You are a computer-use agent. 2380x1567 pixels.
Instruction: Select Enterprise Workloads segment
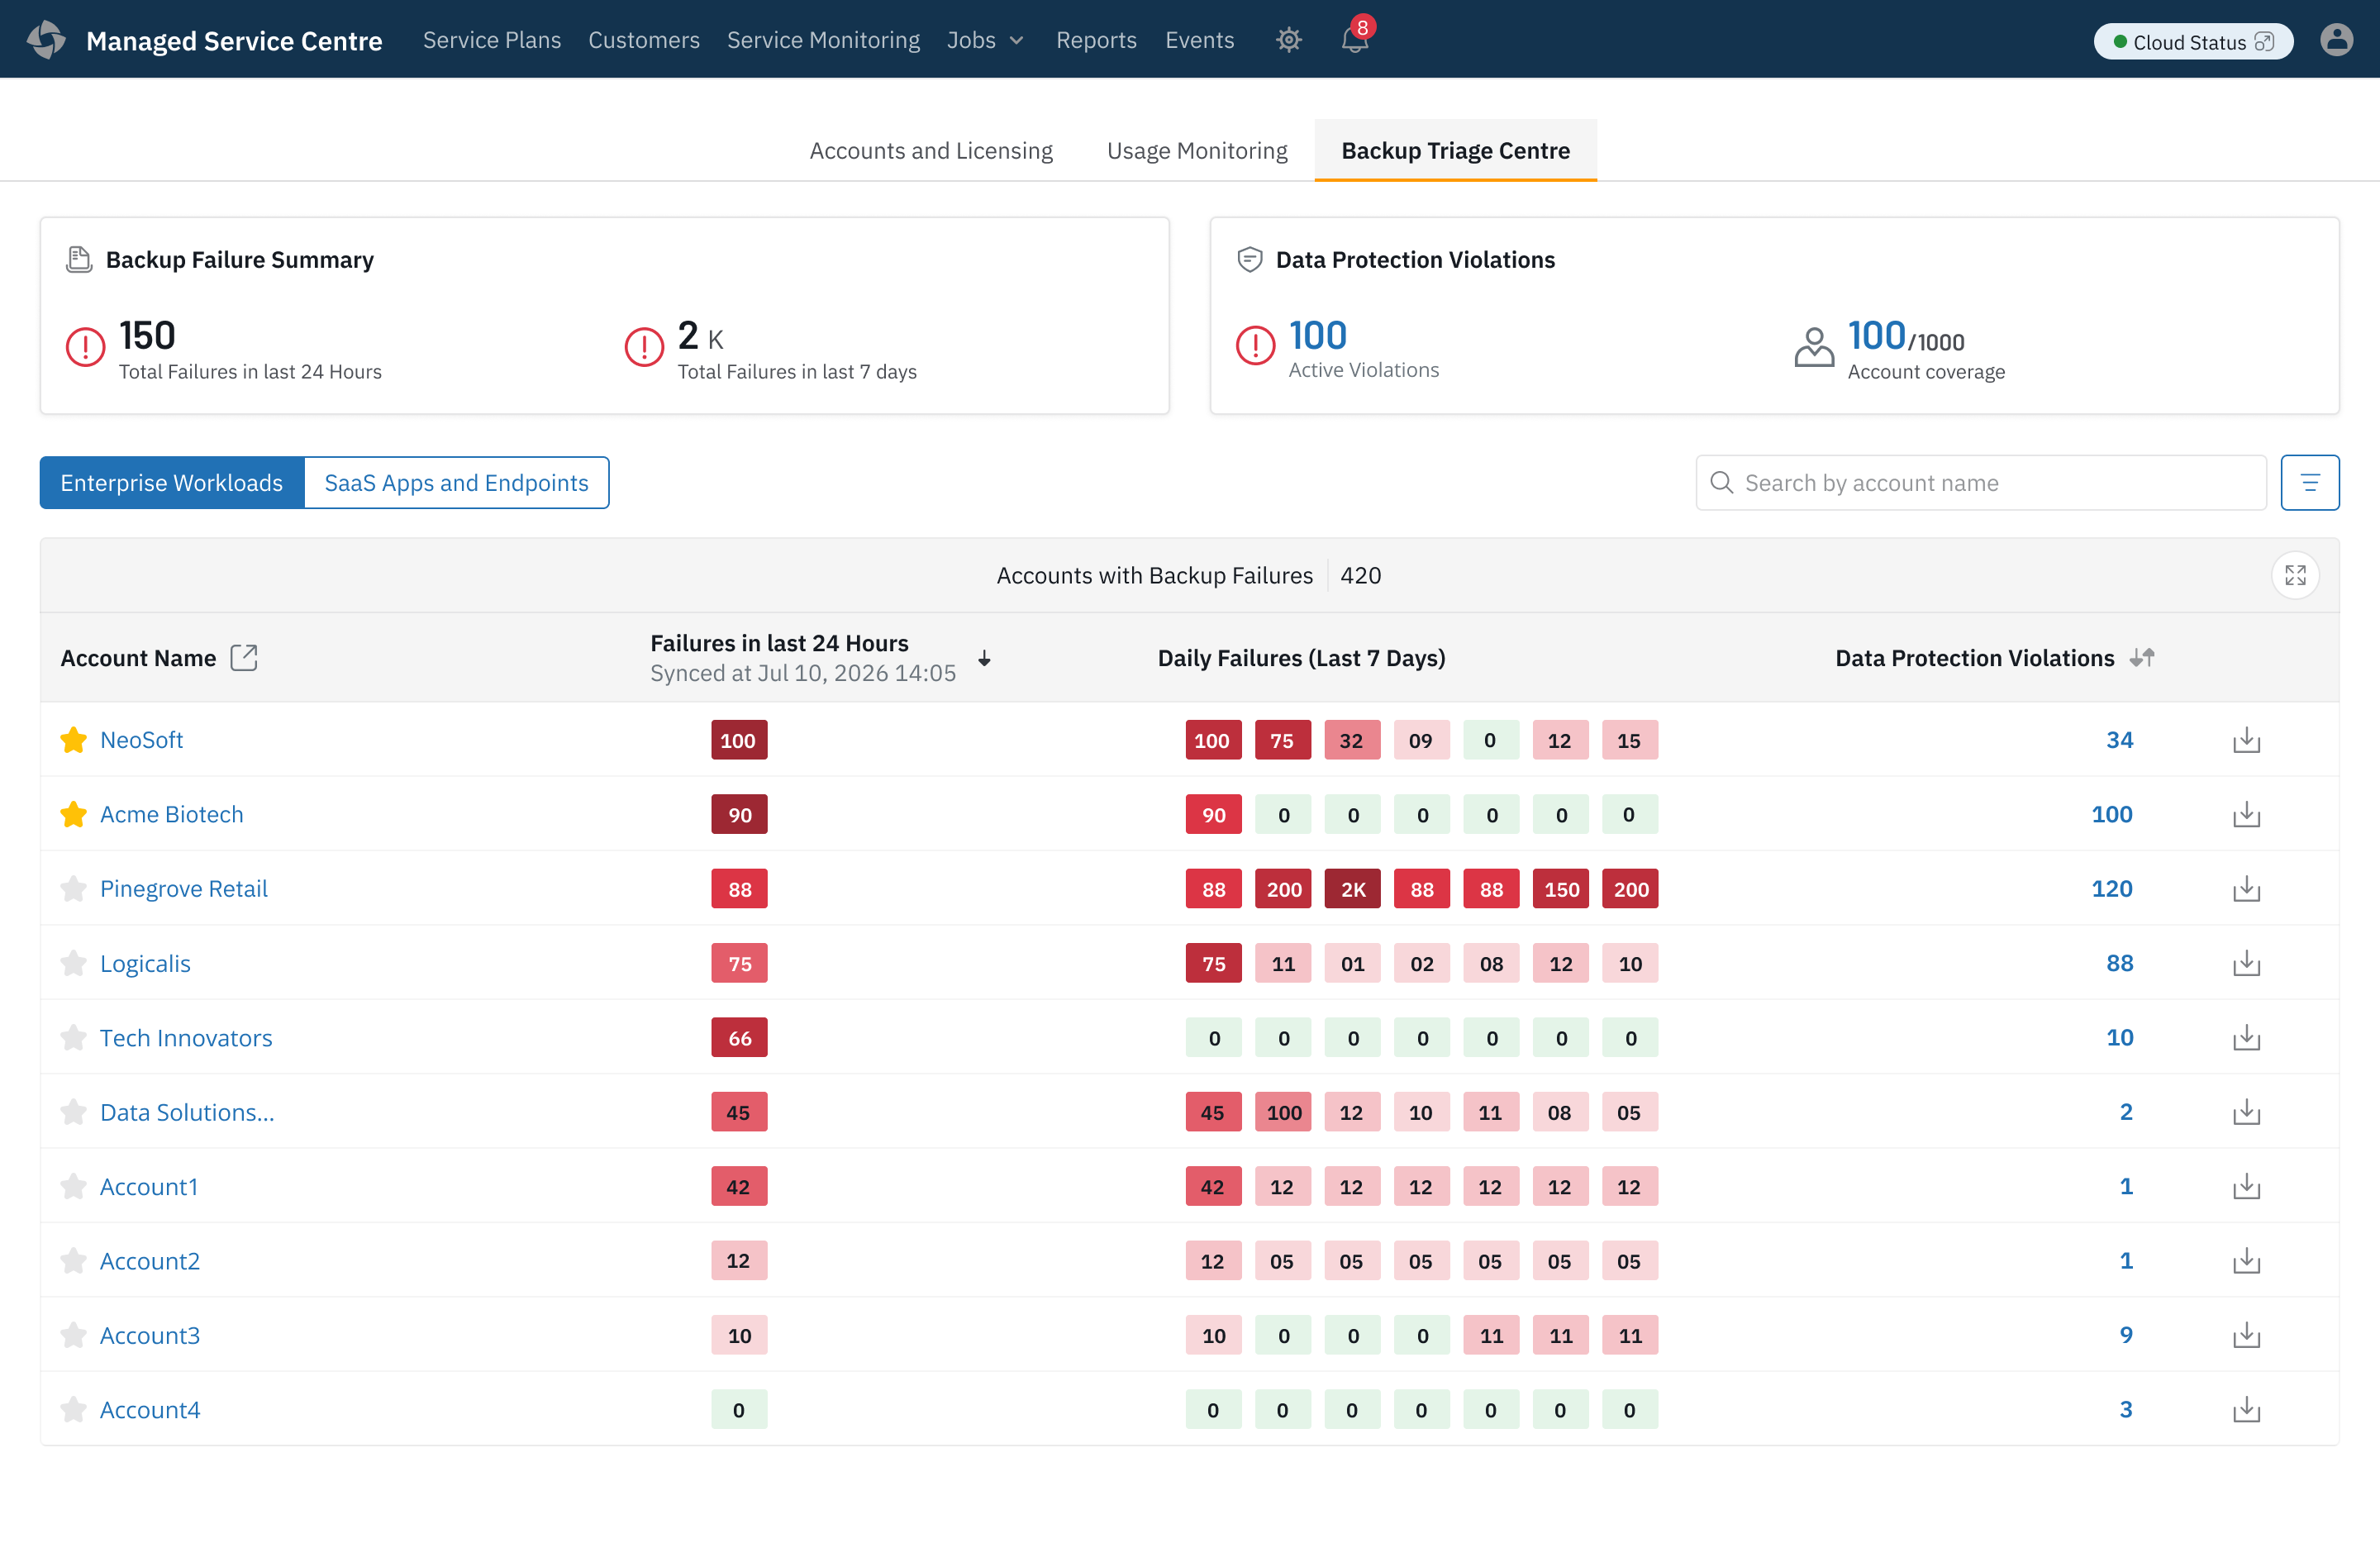pyautogui.click(x=172, y=483)
